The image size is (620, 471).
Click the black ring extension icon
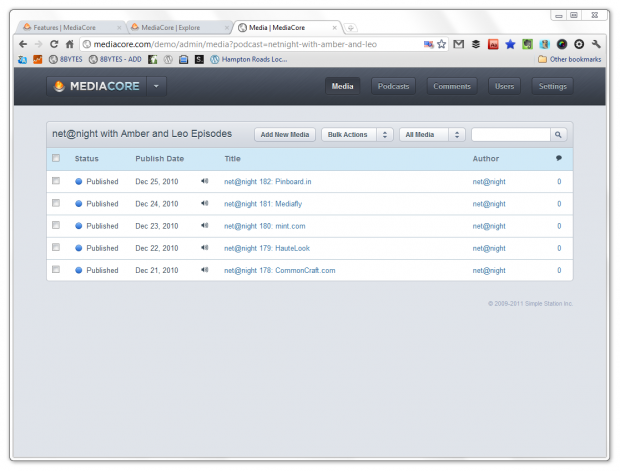coord(579,44)
